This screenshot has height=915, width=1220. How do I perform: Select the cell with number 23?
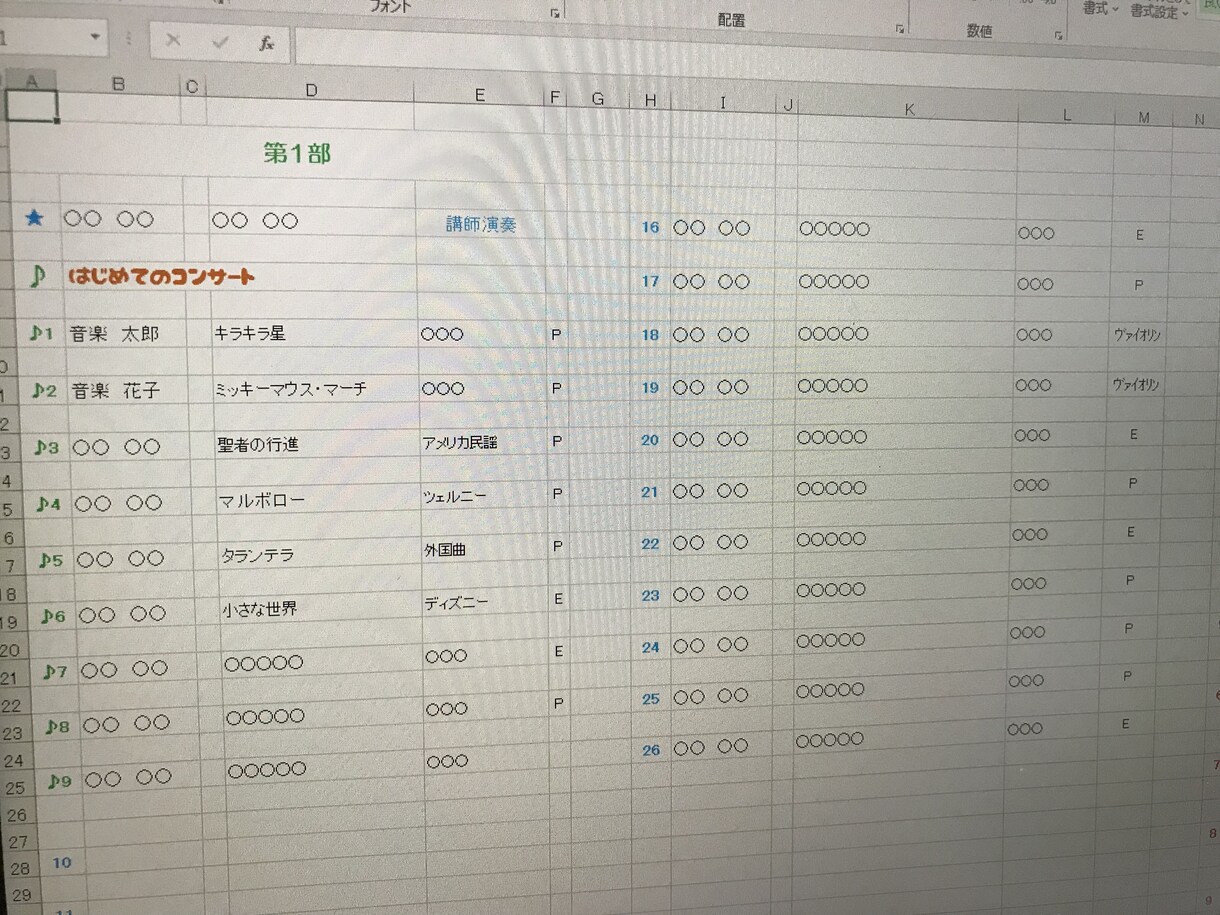[651, 595]
